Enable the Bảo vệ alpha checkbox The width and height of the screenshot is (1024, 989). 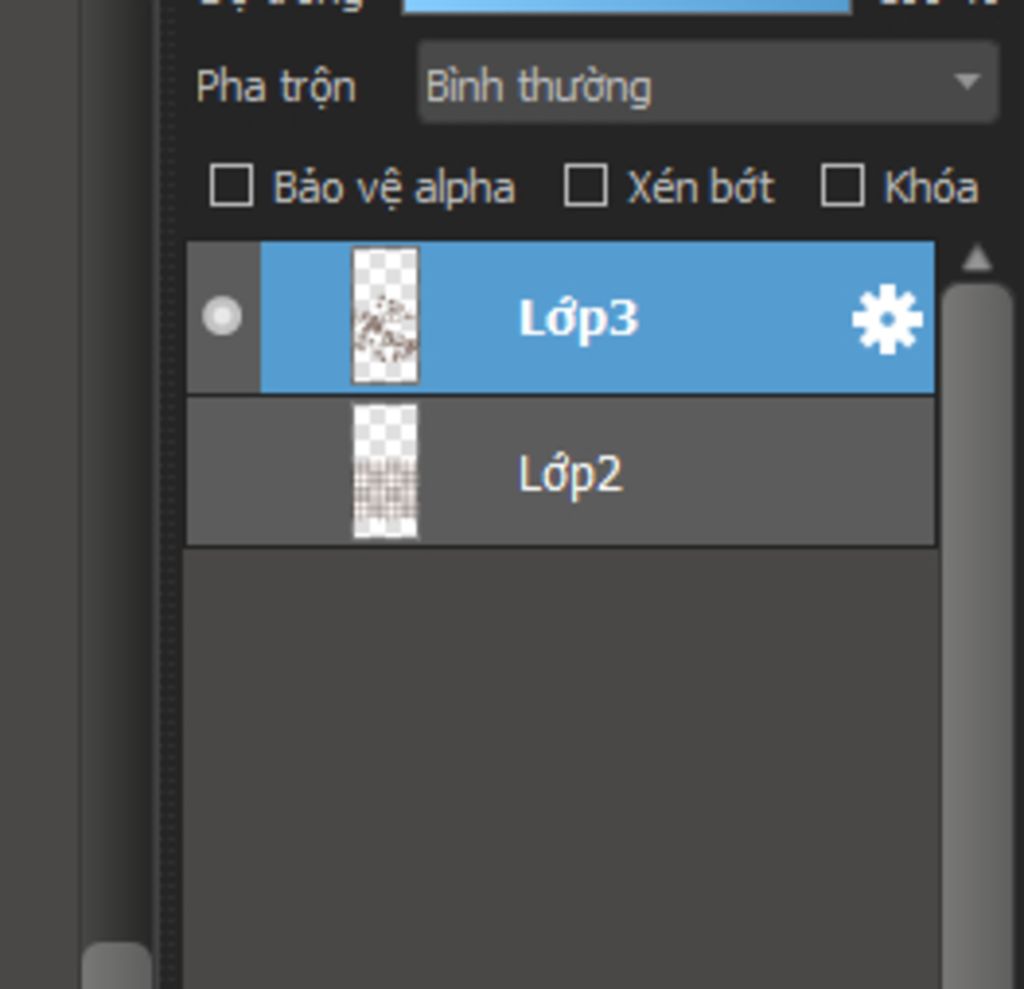pyautogui.click(x=231, y=186)
